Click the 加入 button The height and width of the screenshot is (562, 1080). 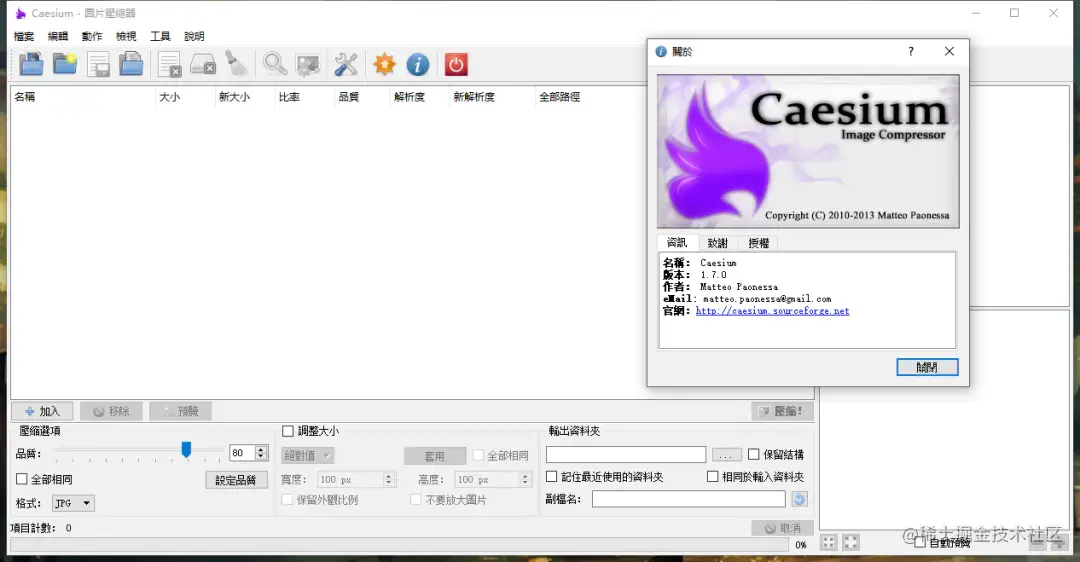[x=43, y=411]
